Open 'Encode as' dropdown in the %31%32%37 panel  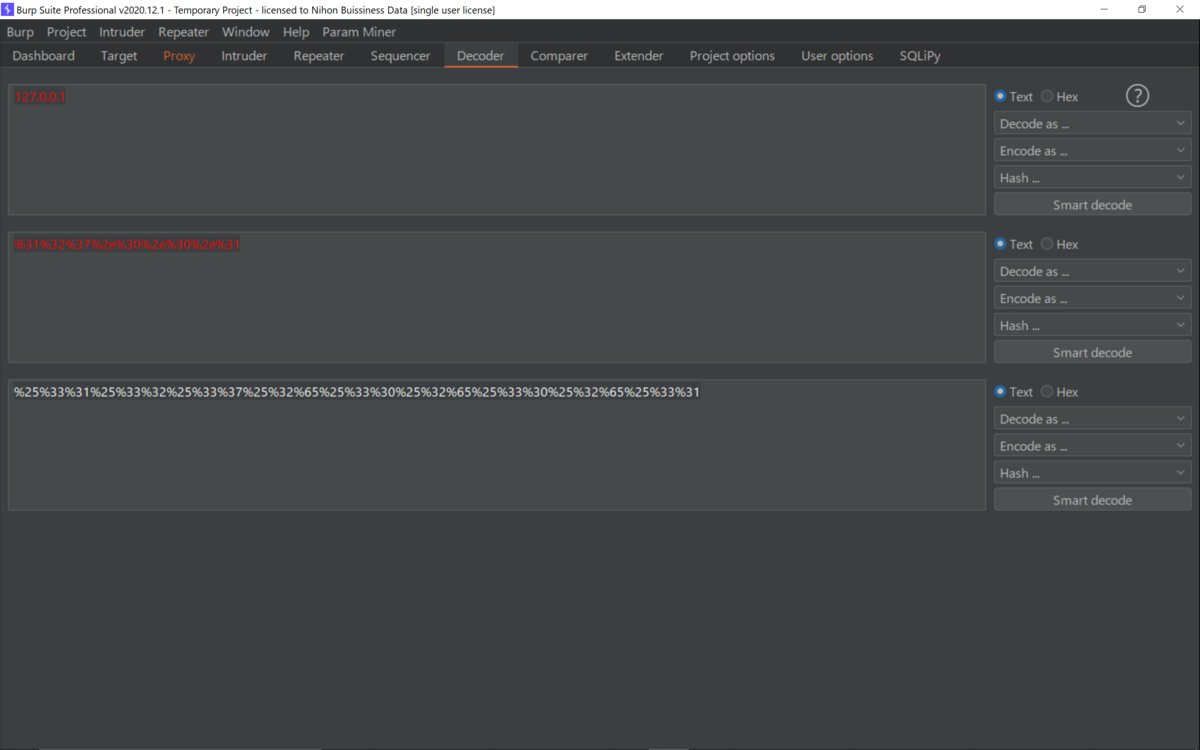[x=1092, y=298]
